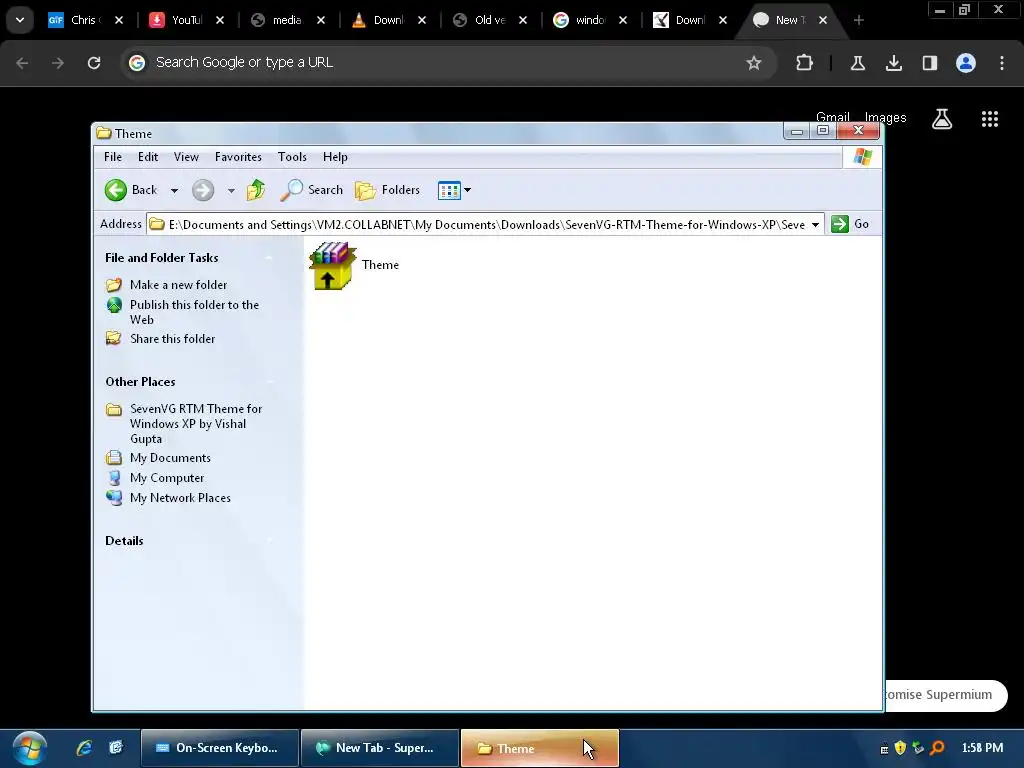Image resolution: width=1024 pixels, height=768 pixels.
Task: Open the View menu in Explorer
Action: (x=186, y=157)
